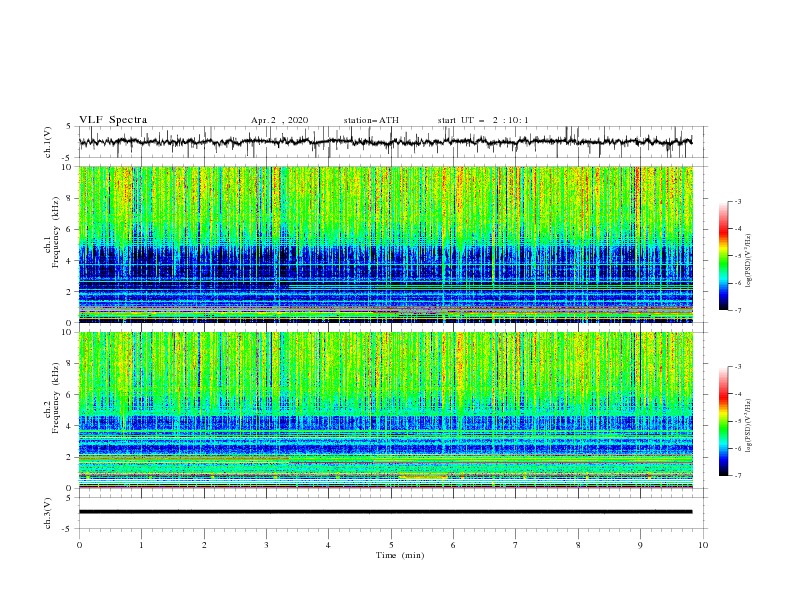Screen dimensions: 792x612
Task: Click the ch.2 color bar "log(PSD)(V²/Hz)" label
Action: pos(749,426)
